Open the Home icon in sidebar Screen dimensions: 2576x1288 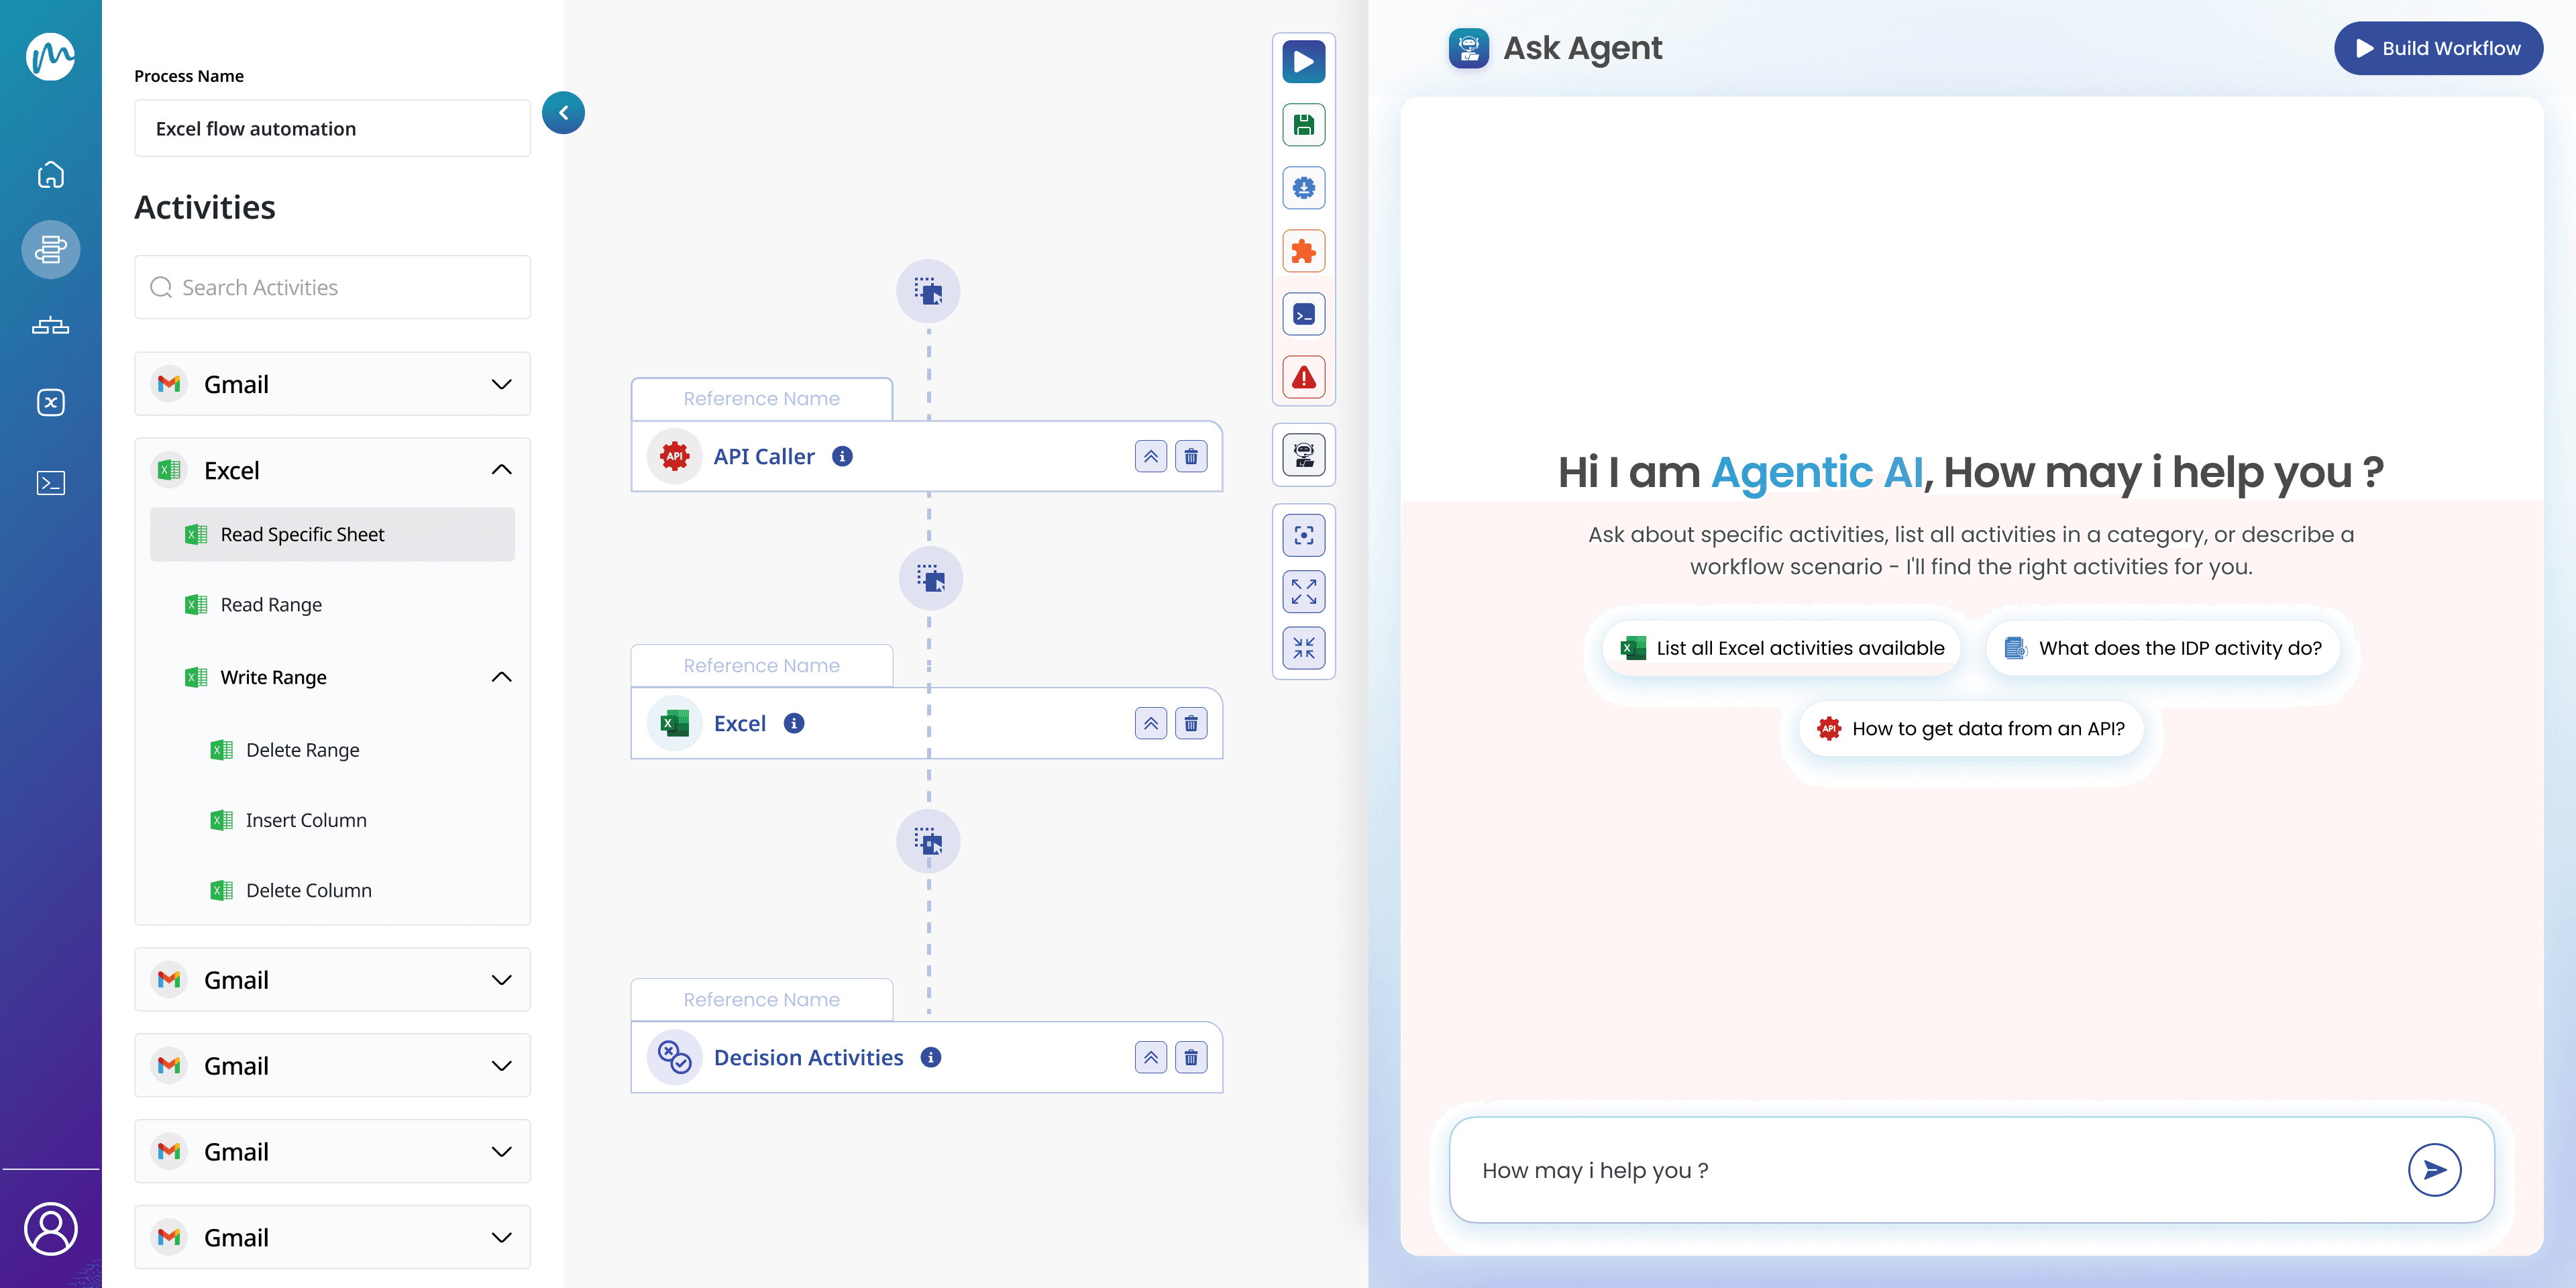click(x=50, y=175)
